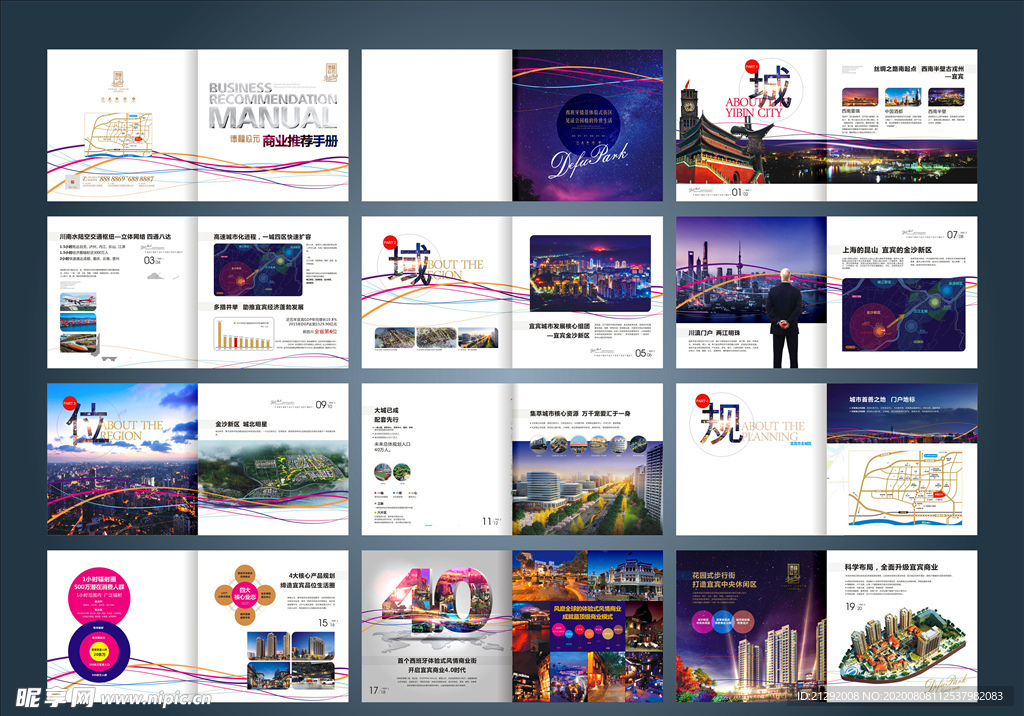
Task: Click the 商业推荐手册 cover title
Action: (x=300, y=140)
